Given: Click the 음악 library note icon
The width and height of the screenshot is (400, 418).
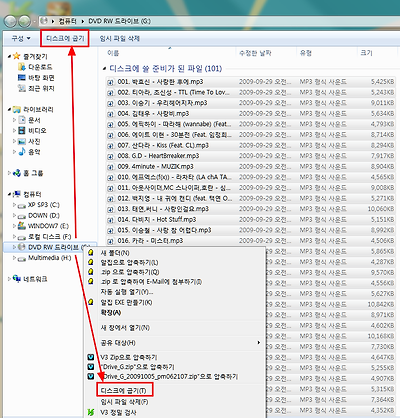Looking at the screenshot, I should click(22, 152).
